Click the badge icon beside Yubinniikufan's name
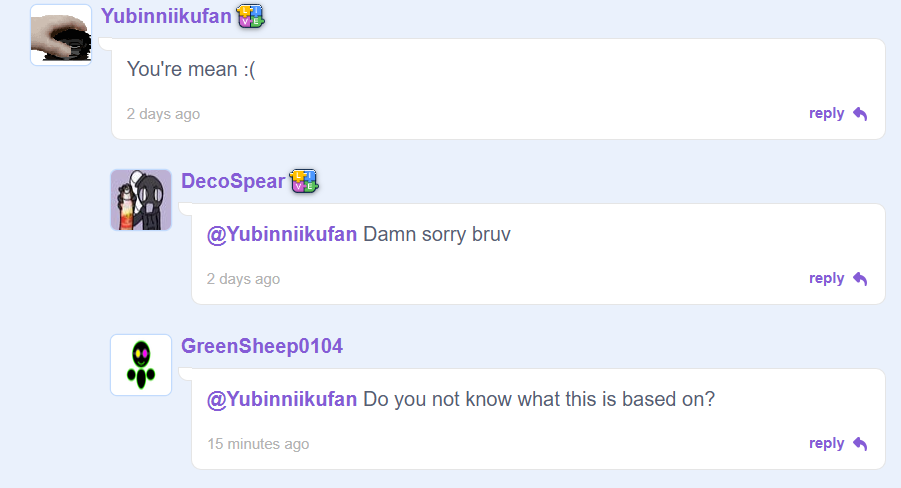 coord(250,16)
